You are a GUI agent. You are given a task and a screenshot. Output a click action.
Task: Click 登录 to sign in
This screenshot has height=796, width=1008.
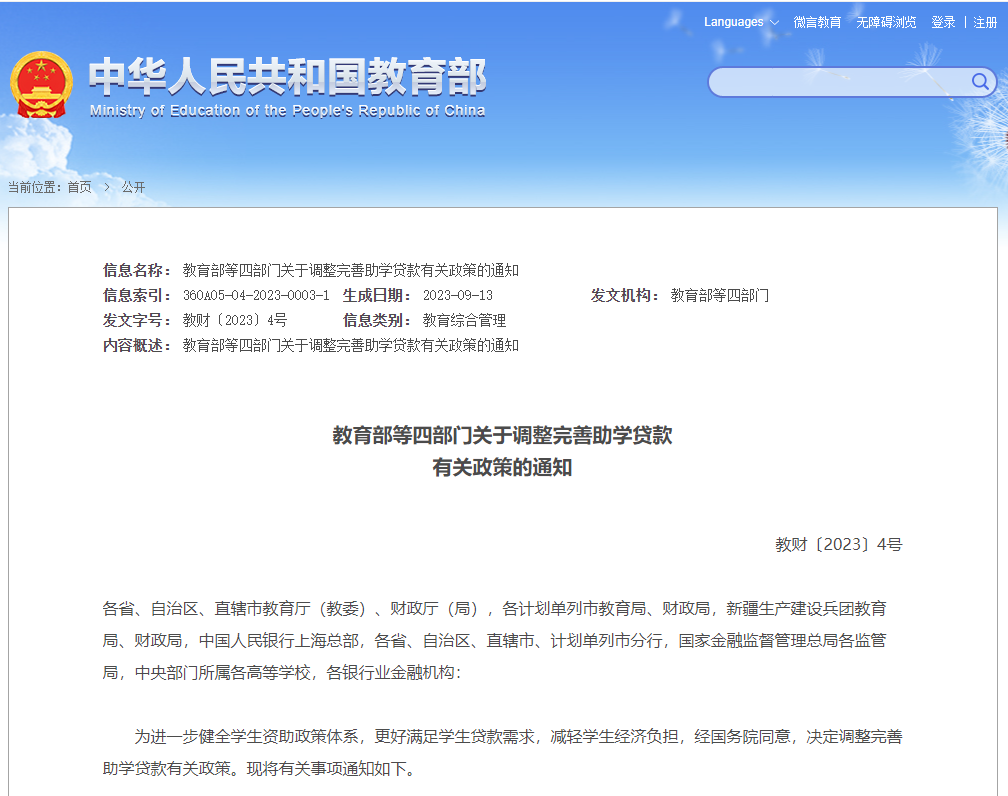tap(943, 22)
